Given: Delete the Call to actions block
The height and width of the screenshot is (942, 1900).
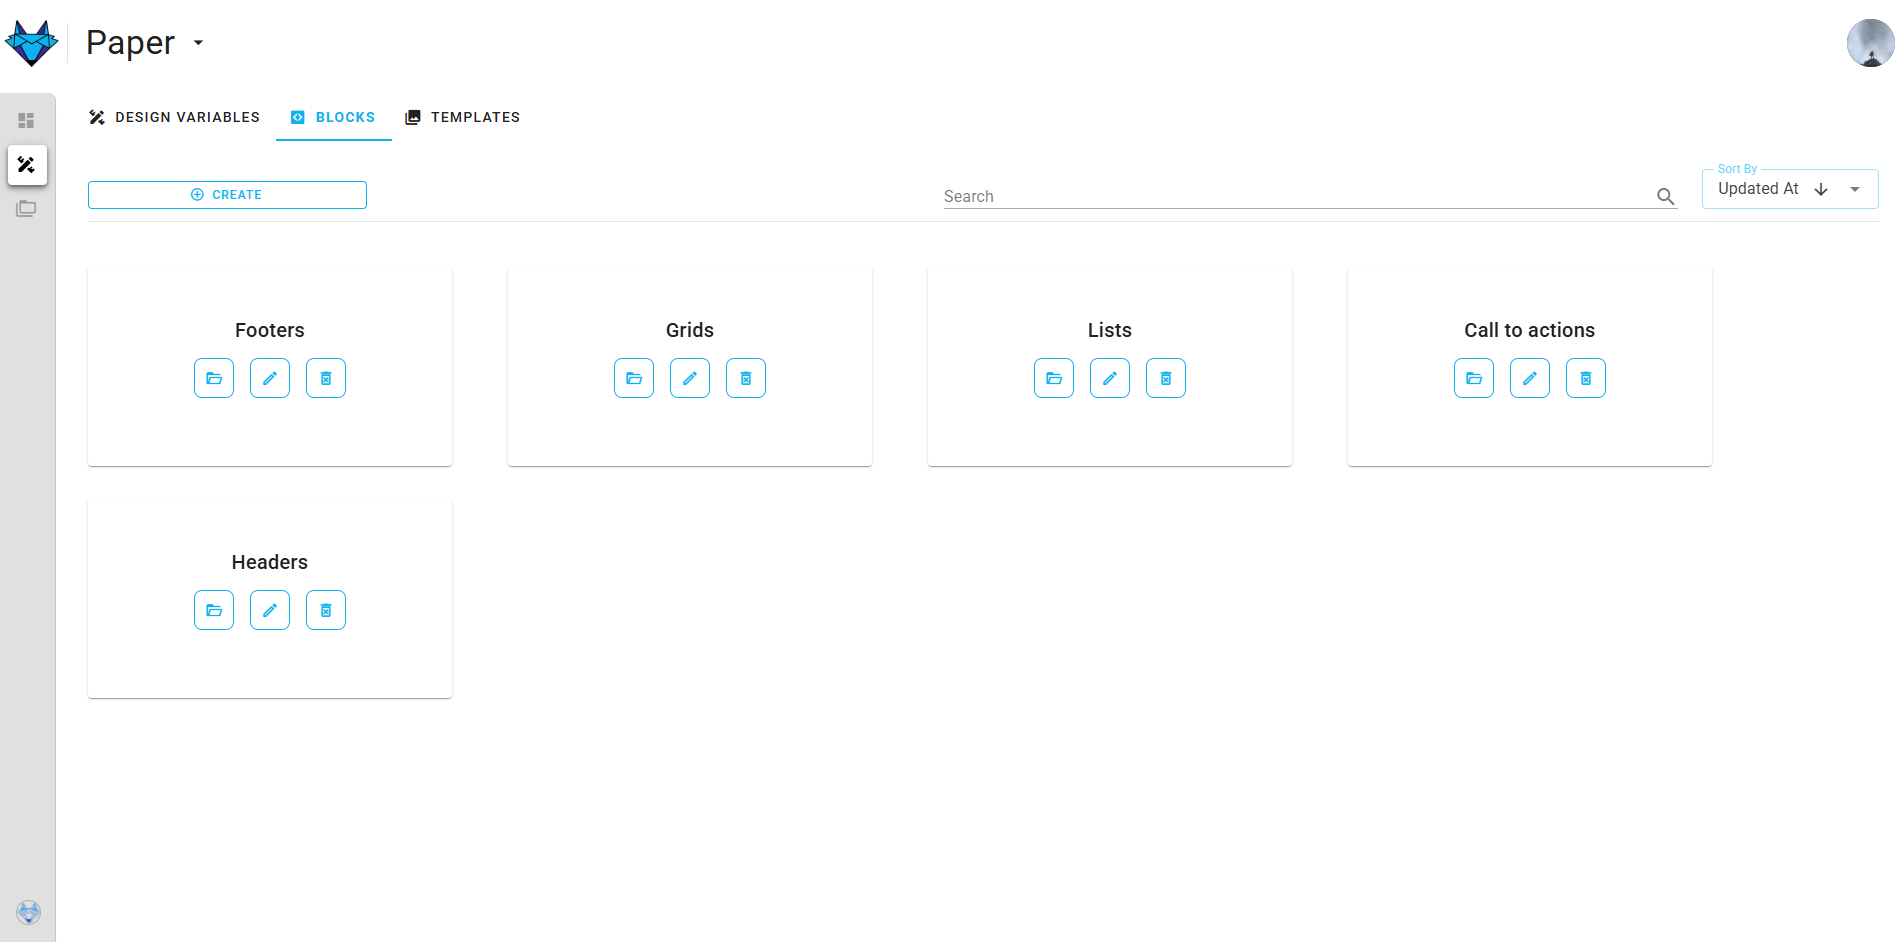Looking at the screenshot, I should point(1586,378).
